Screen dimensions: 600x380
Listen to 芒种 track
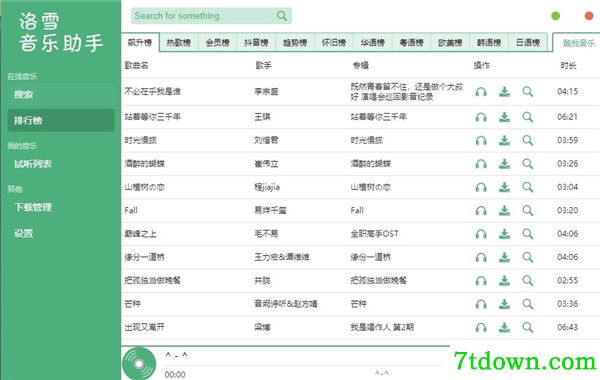click(481, 304)
